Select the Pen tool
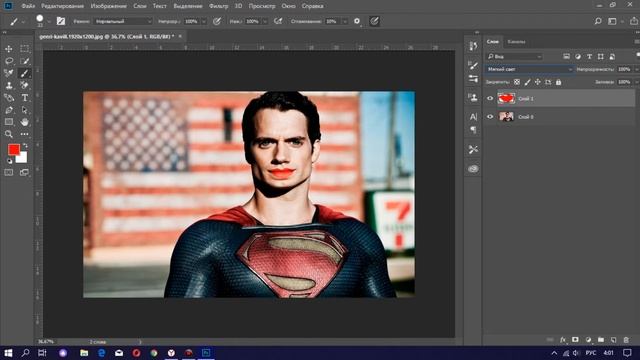Screen dimensions: 640x360 [9, 110]
